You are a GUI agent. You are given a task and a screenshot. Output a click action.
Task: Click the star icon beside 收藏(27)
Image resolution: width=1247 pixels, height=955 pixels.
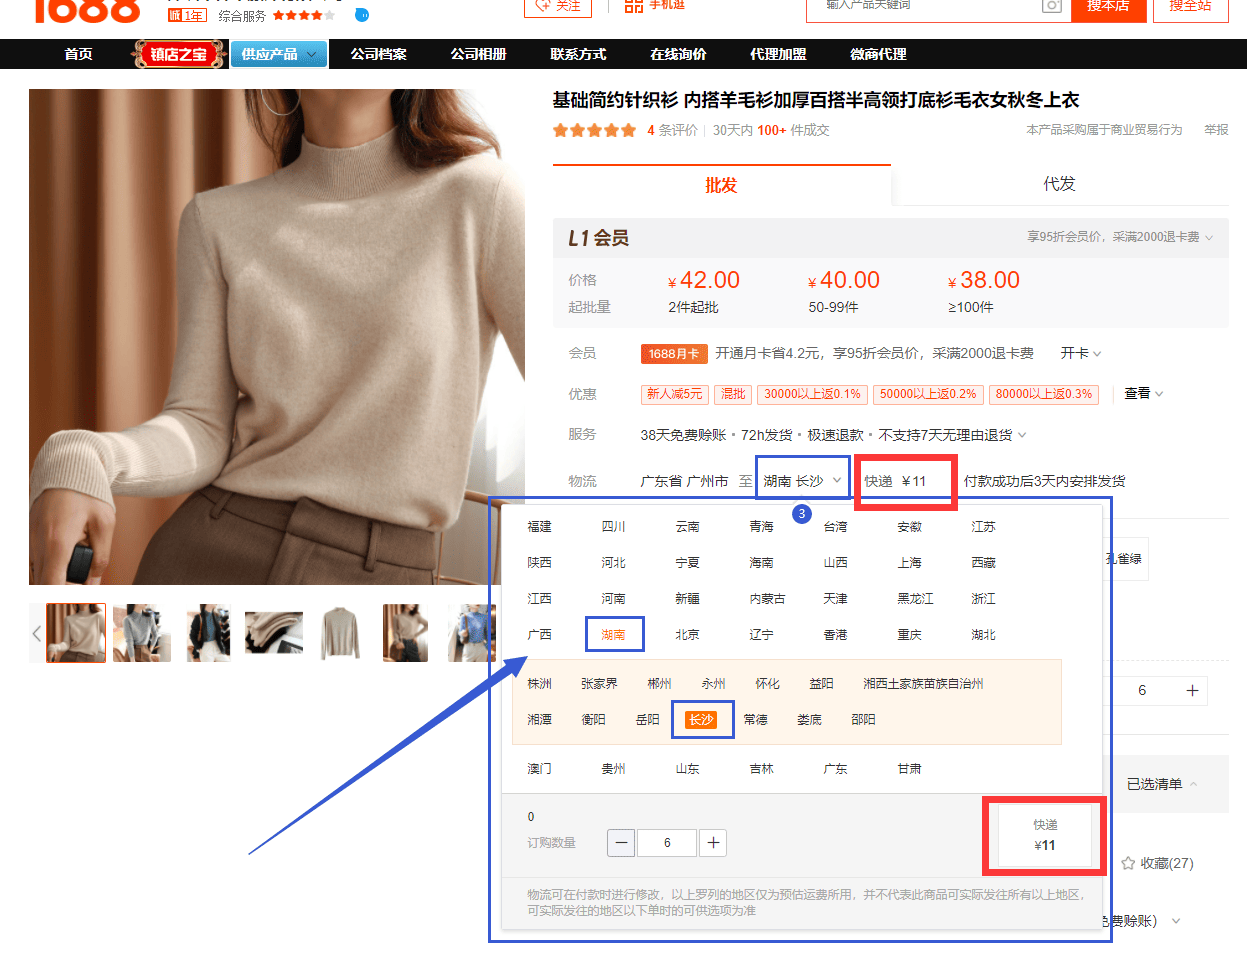pyautogui.click(x=1128, y=863)
